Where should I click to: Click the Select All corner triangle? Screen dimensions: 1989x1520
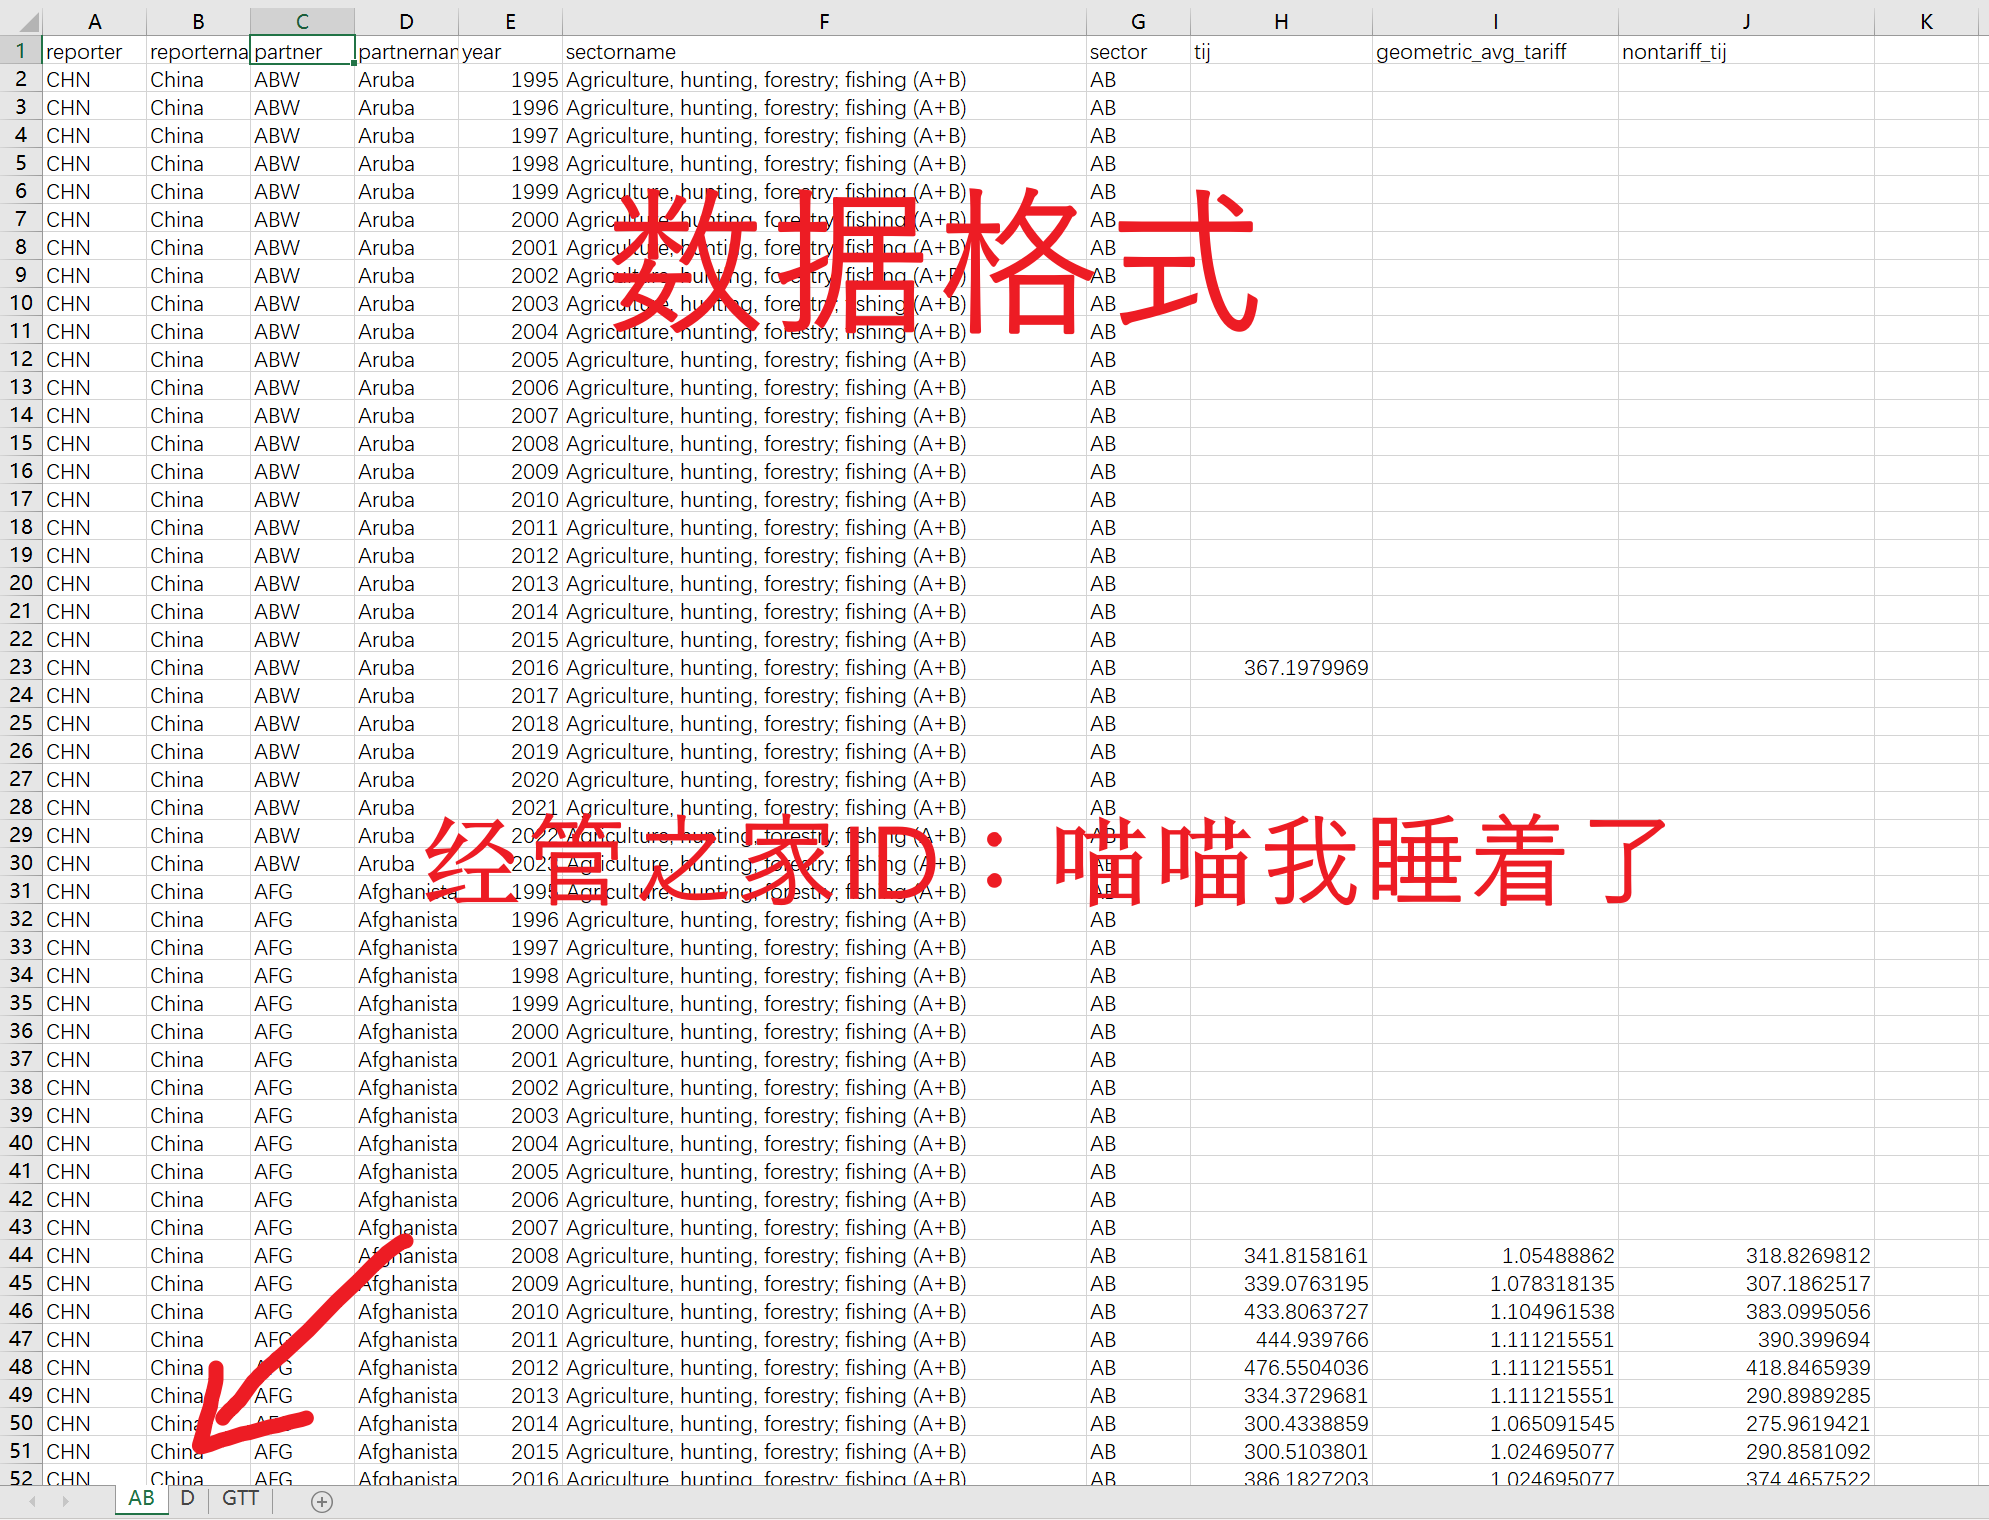click(28, 22)
